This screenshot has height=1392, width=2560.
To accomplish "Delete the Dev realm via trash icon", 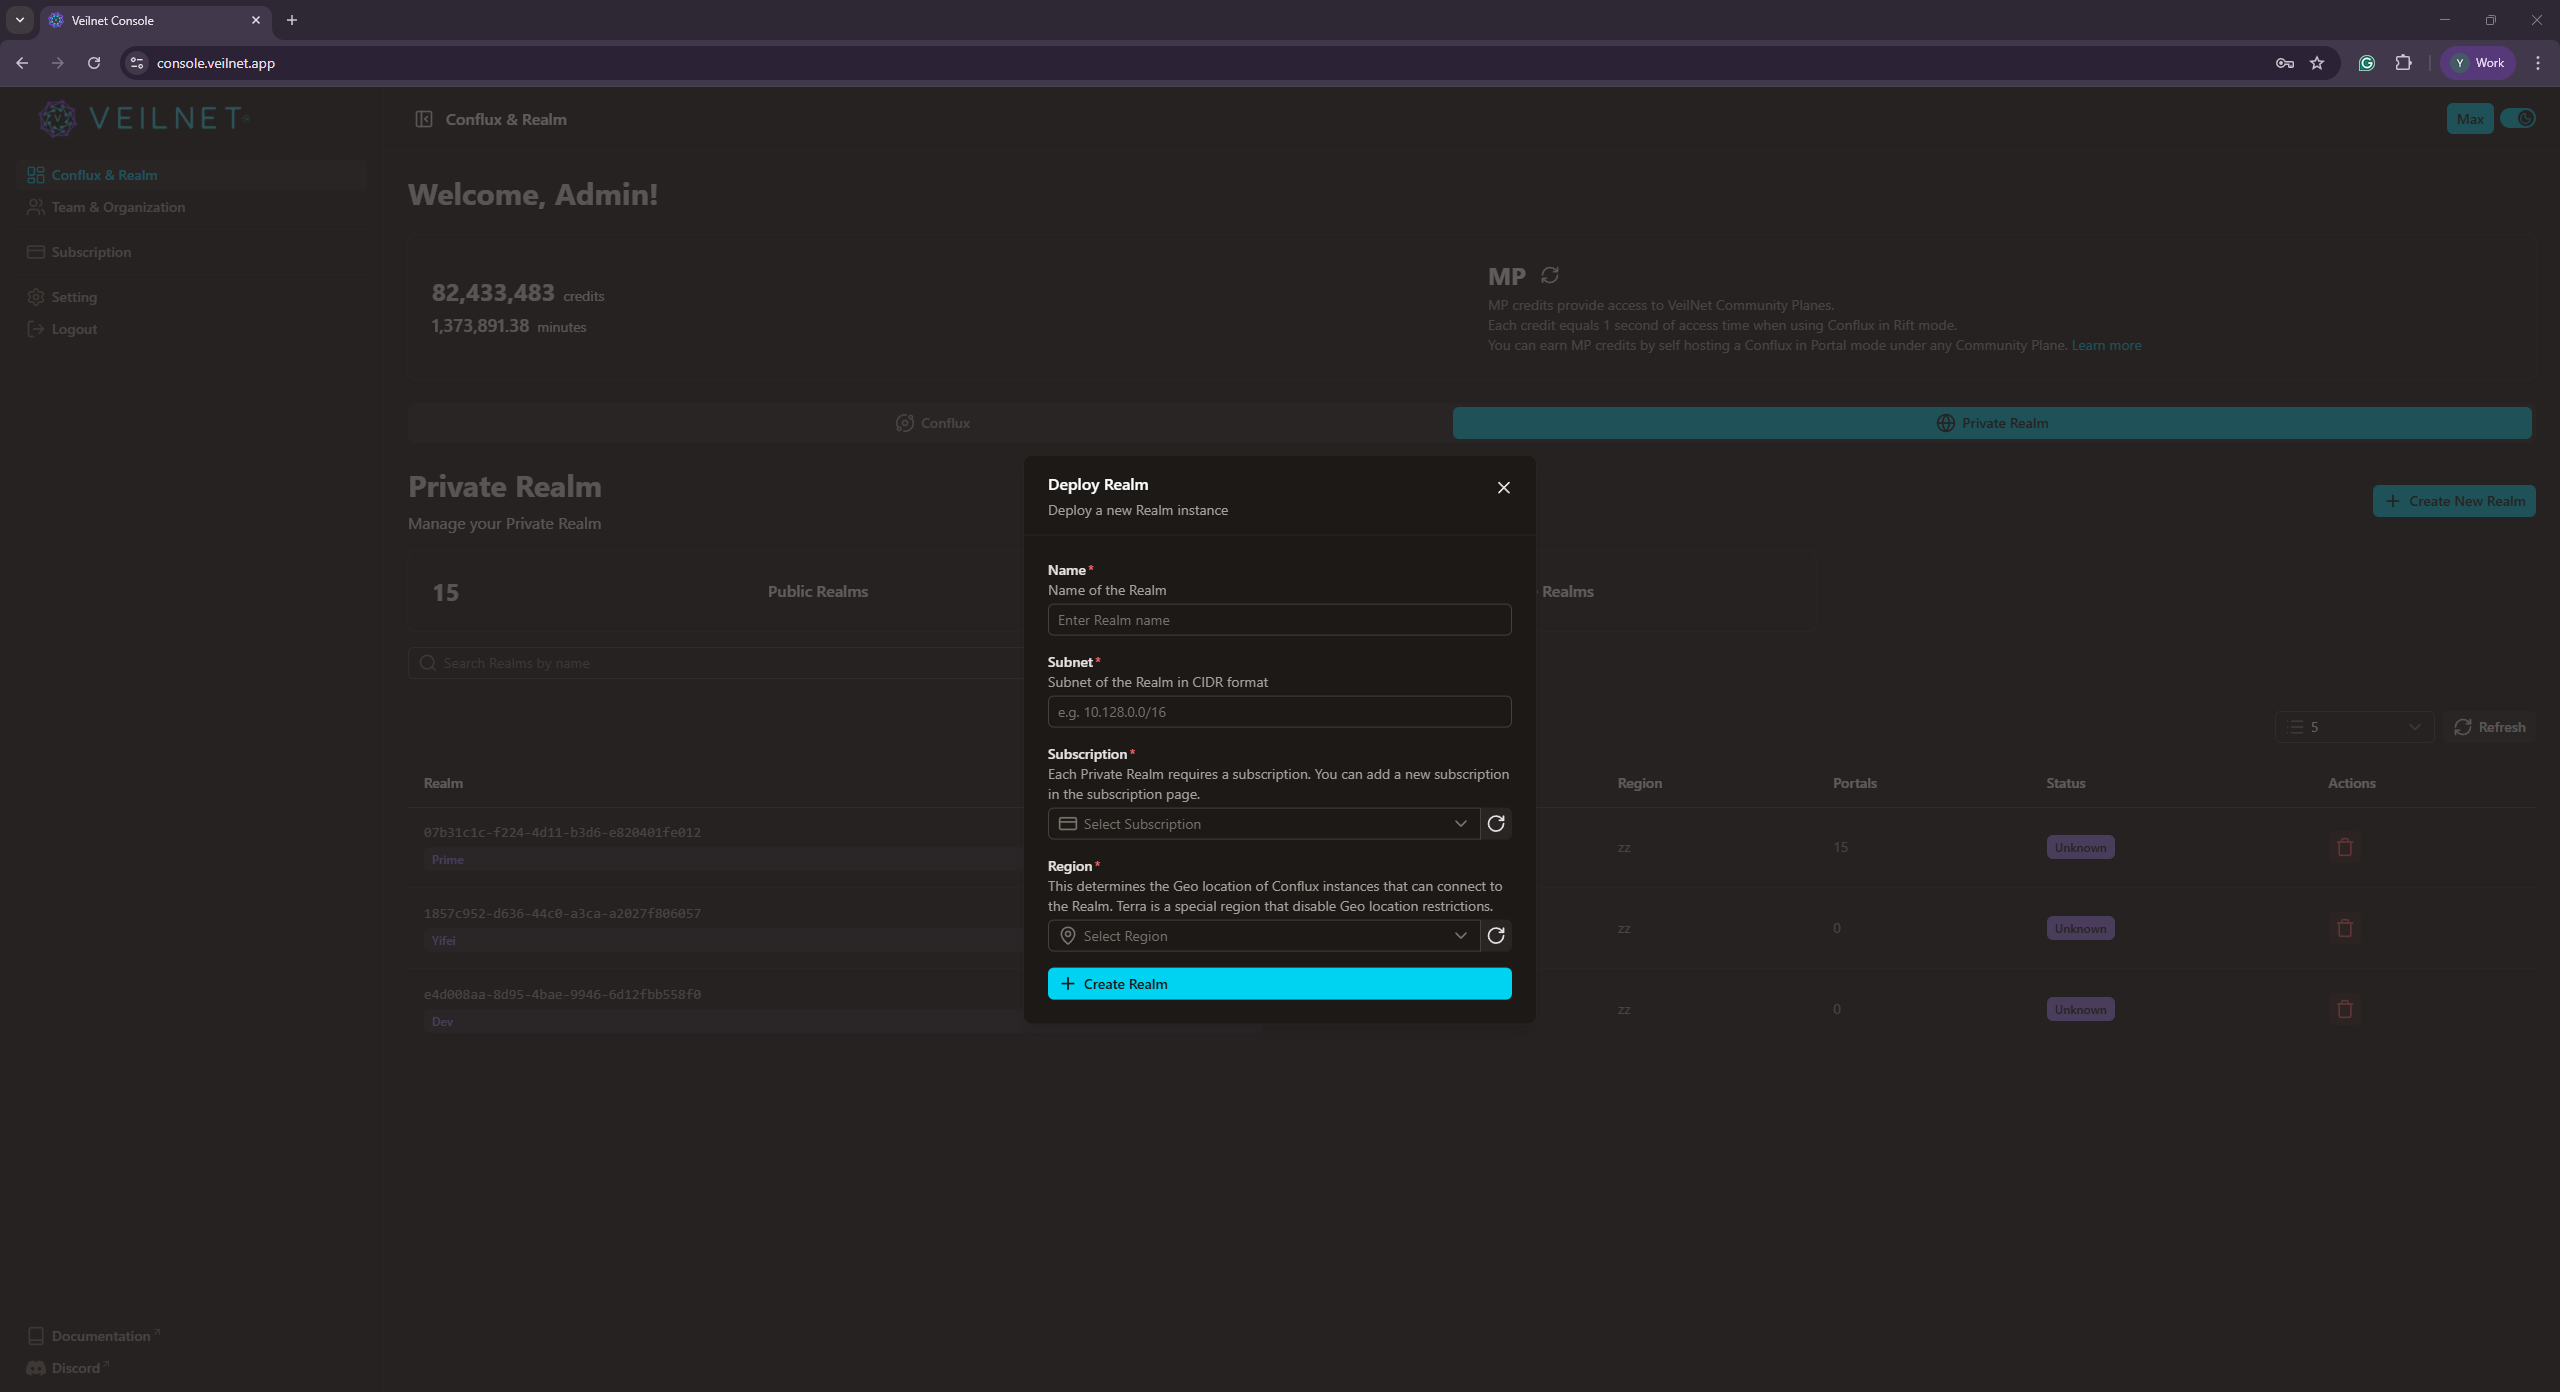I will (2345, 1008).
